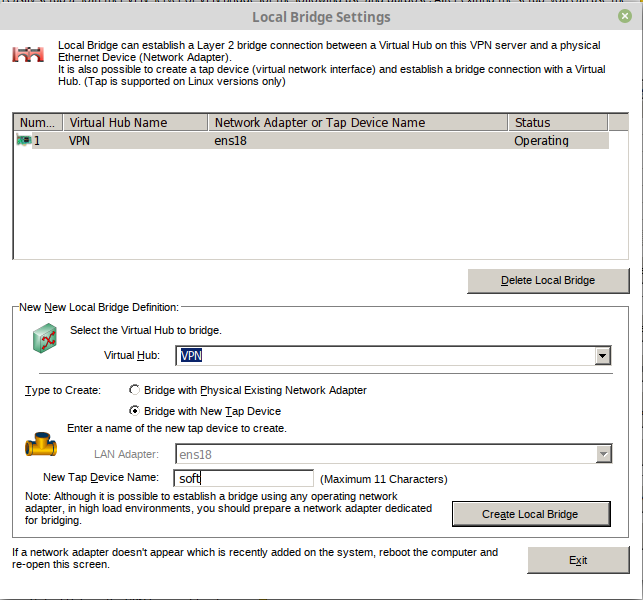This screenshot has height=600, width=643.
Task: Select Bridge with Physical Existing Network Adapter
Action: pos(134,390)
